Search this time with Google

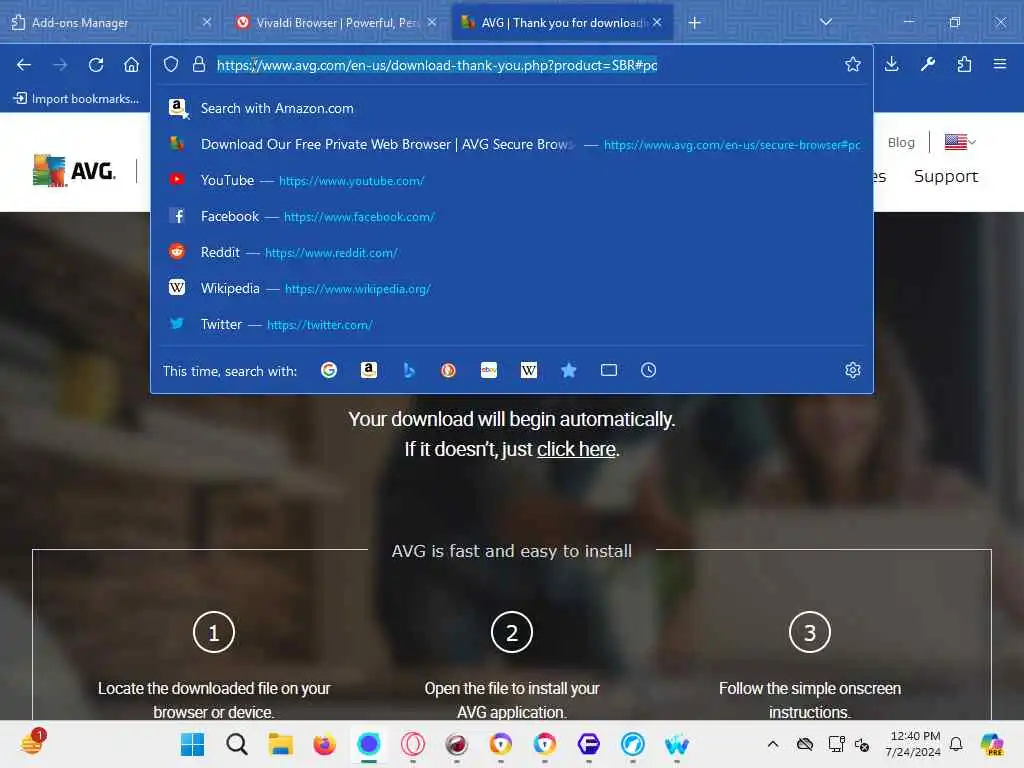[x=328, y=370]
